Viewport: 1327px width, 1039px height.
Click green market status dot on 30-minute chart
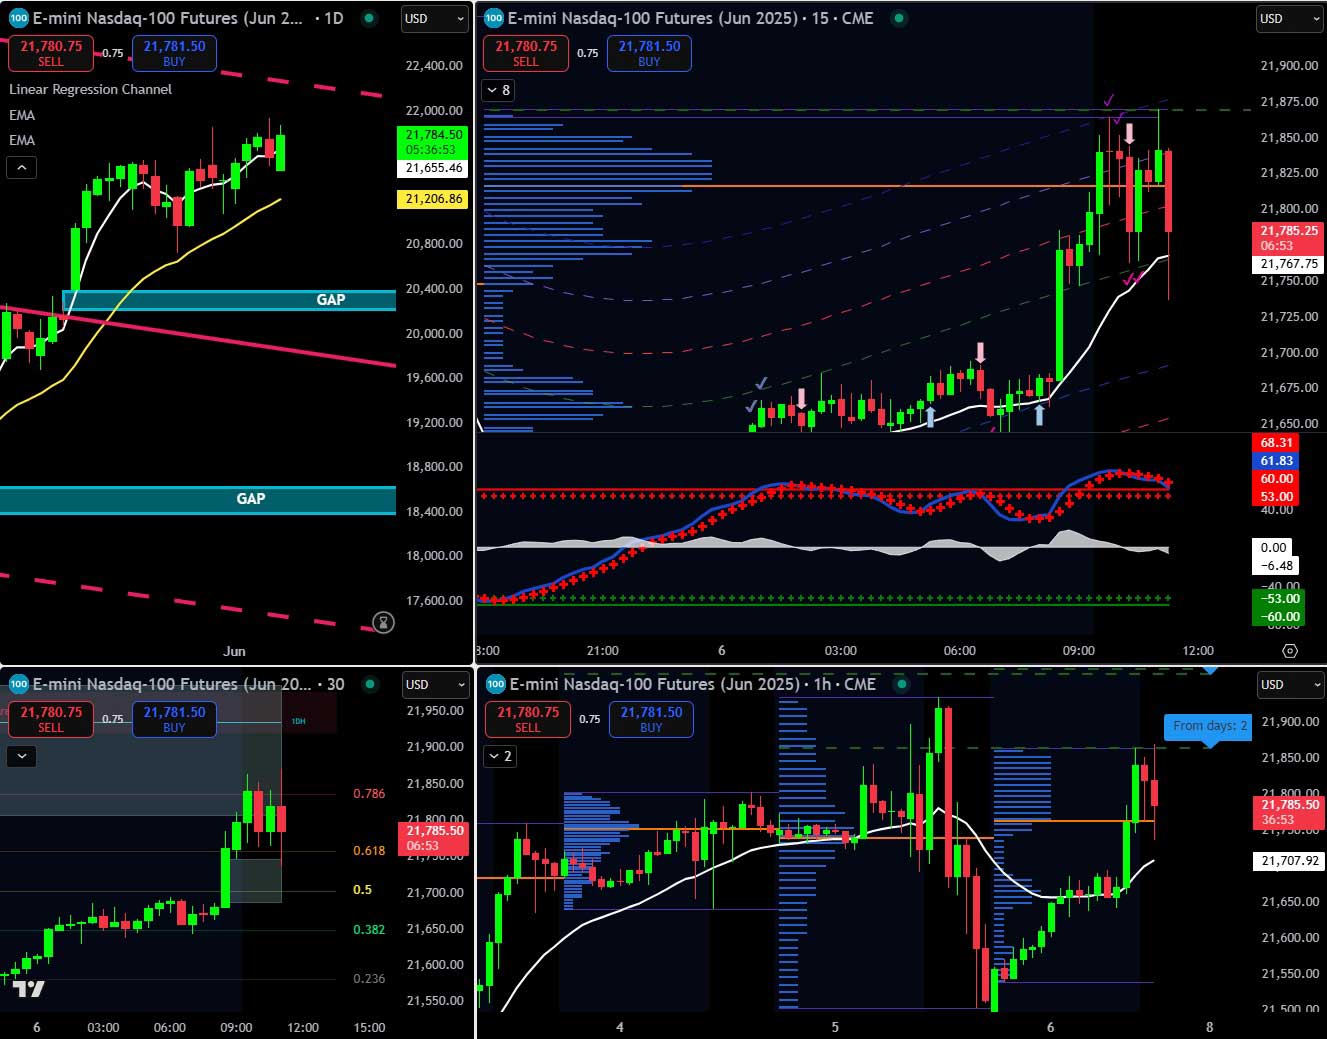coord(370,684)
